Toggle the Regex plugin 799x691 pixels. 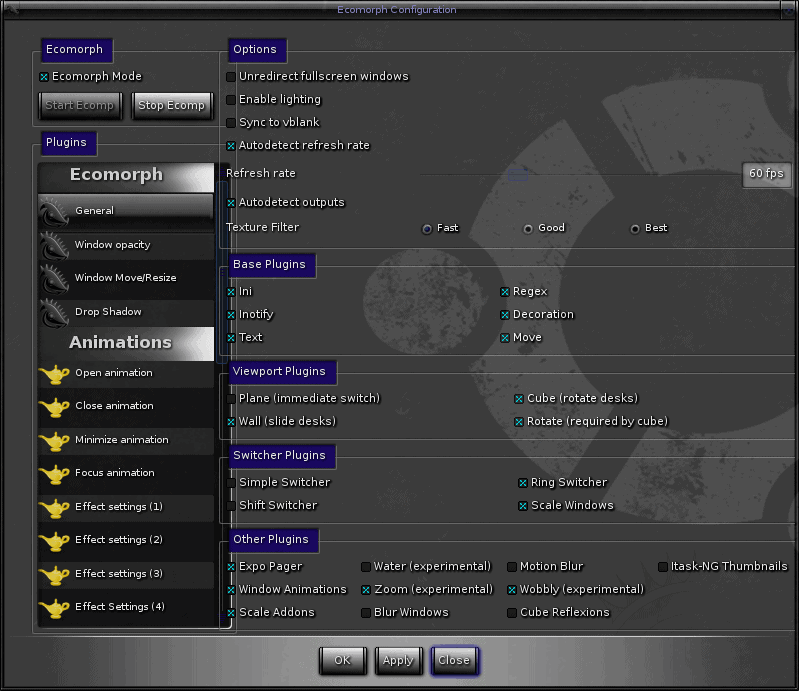[504, 292]
